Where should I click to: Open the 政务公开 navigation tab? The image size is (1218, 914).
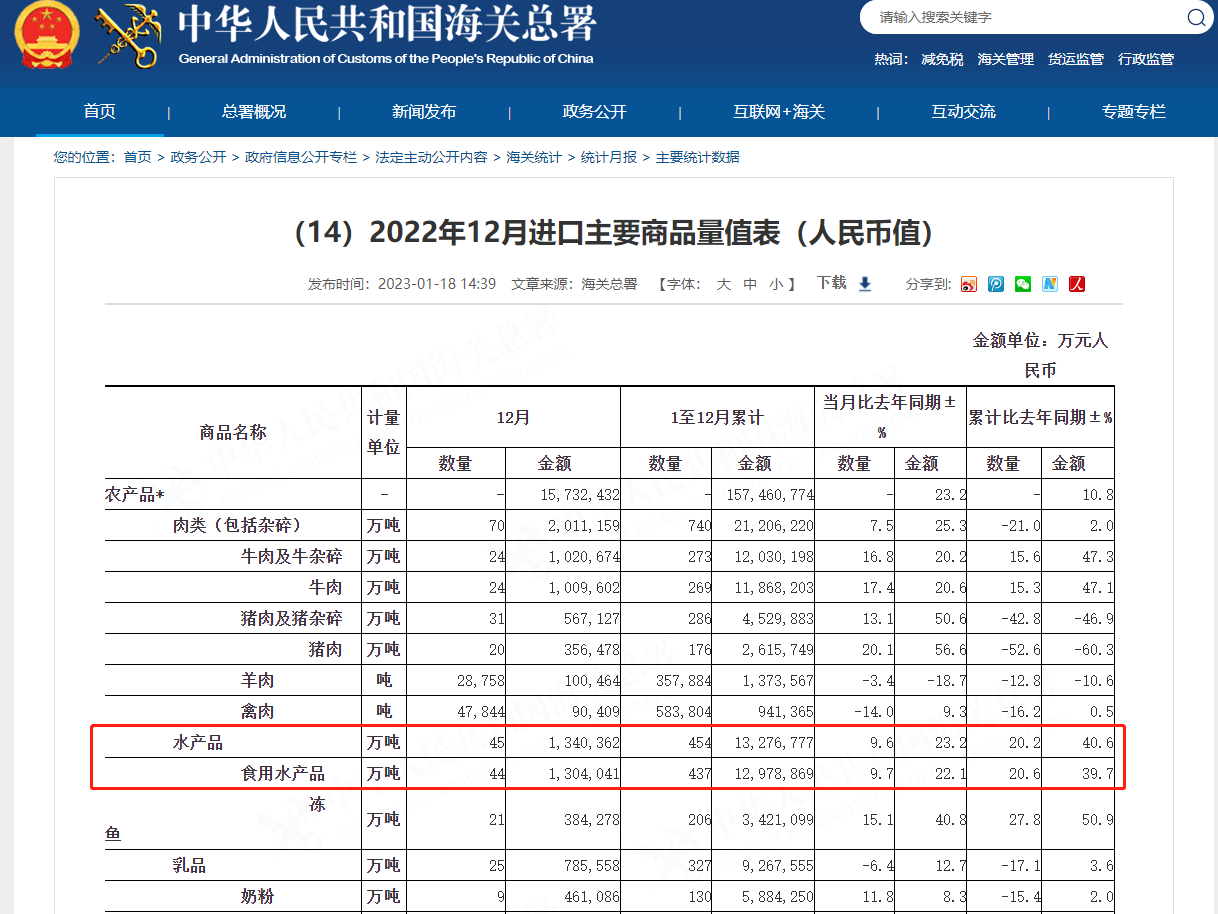(x=594, y=112)
